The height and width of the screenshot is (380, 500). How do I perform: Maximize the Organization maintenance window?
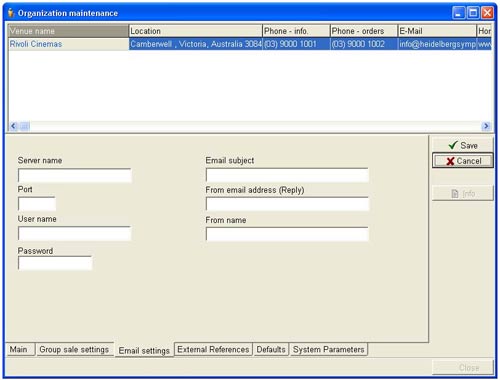pyautogui.click(x=473, y=13)
